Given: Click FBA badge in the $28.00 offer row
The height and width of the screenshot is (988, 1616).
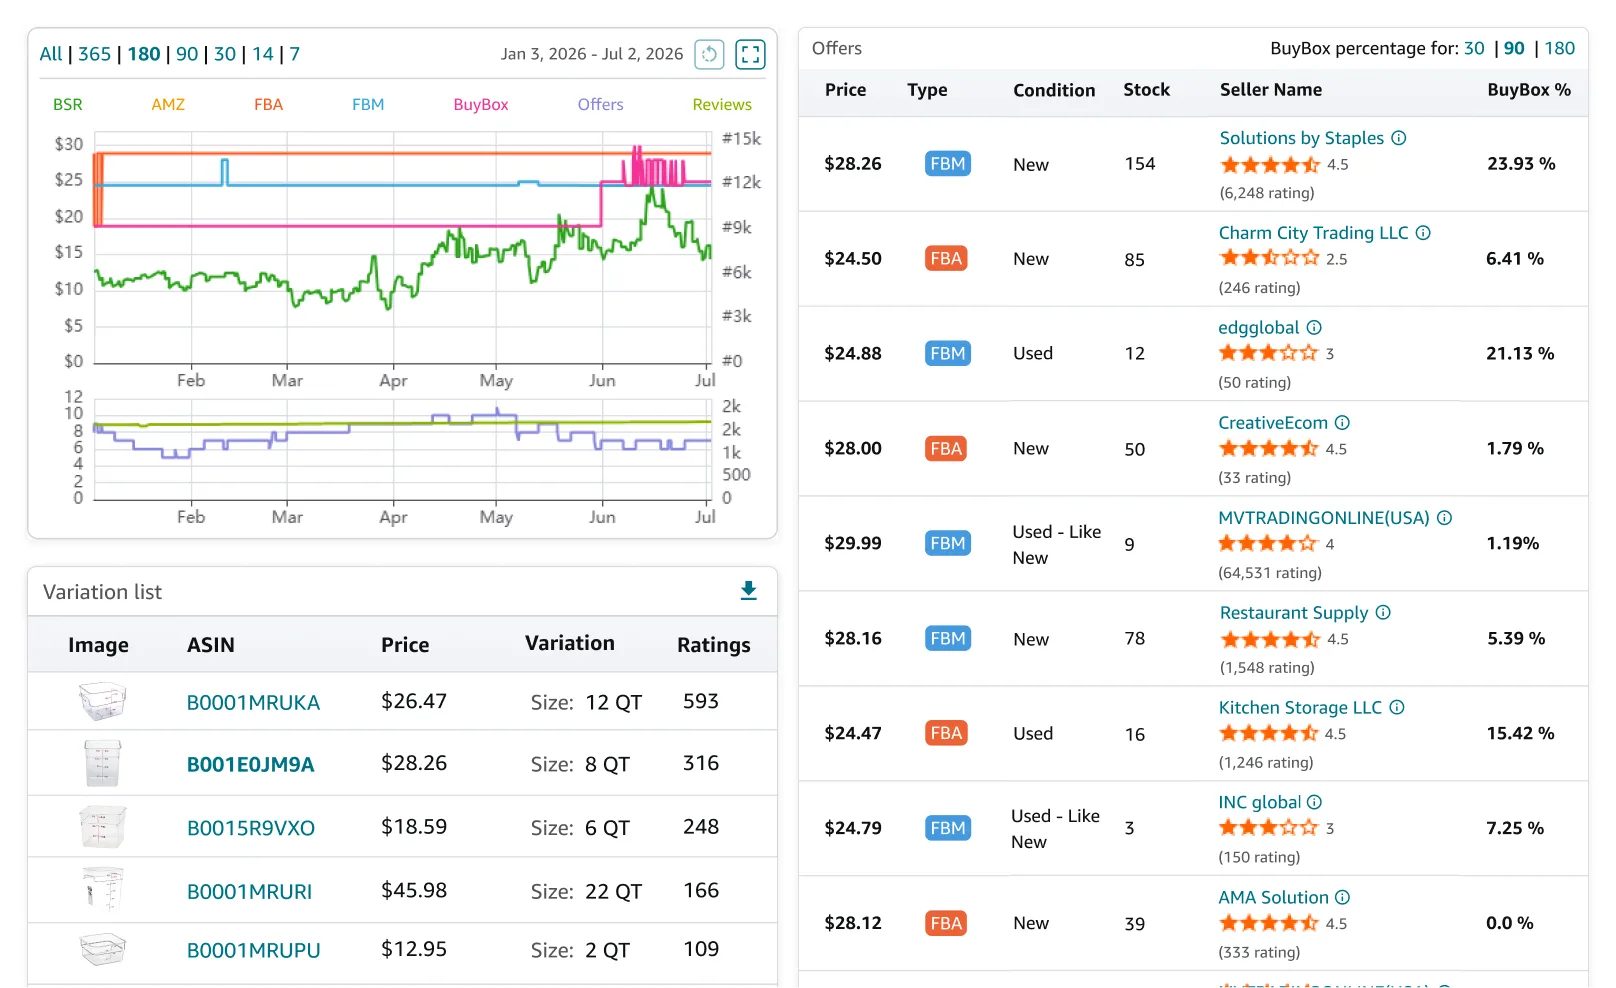Looking at the screenshot, I should coord(946,449).
